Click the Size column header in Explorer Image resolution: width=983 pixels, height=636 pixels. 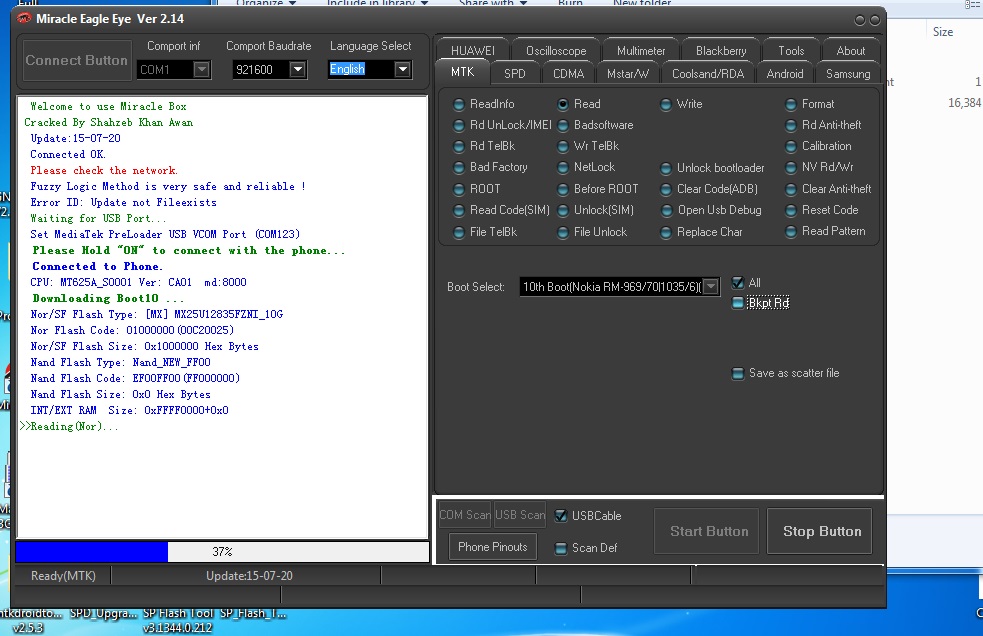pyautogui.click(x=943, y=32)
